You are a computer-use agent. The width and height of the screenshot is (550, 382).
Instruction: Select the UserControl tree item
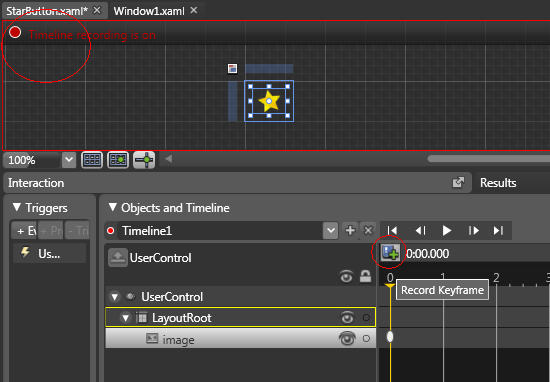(172, 297)
